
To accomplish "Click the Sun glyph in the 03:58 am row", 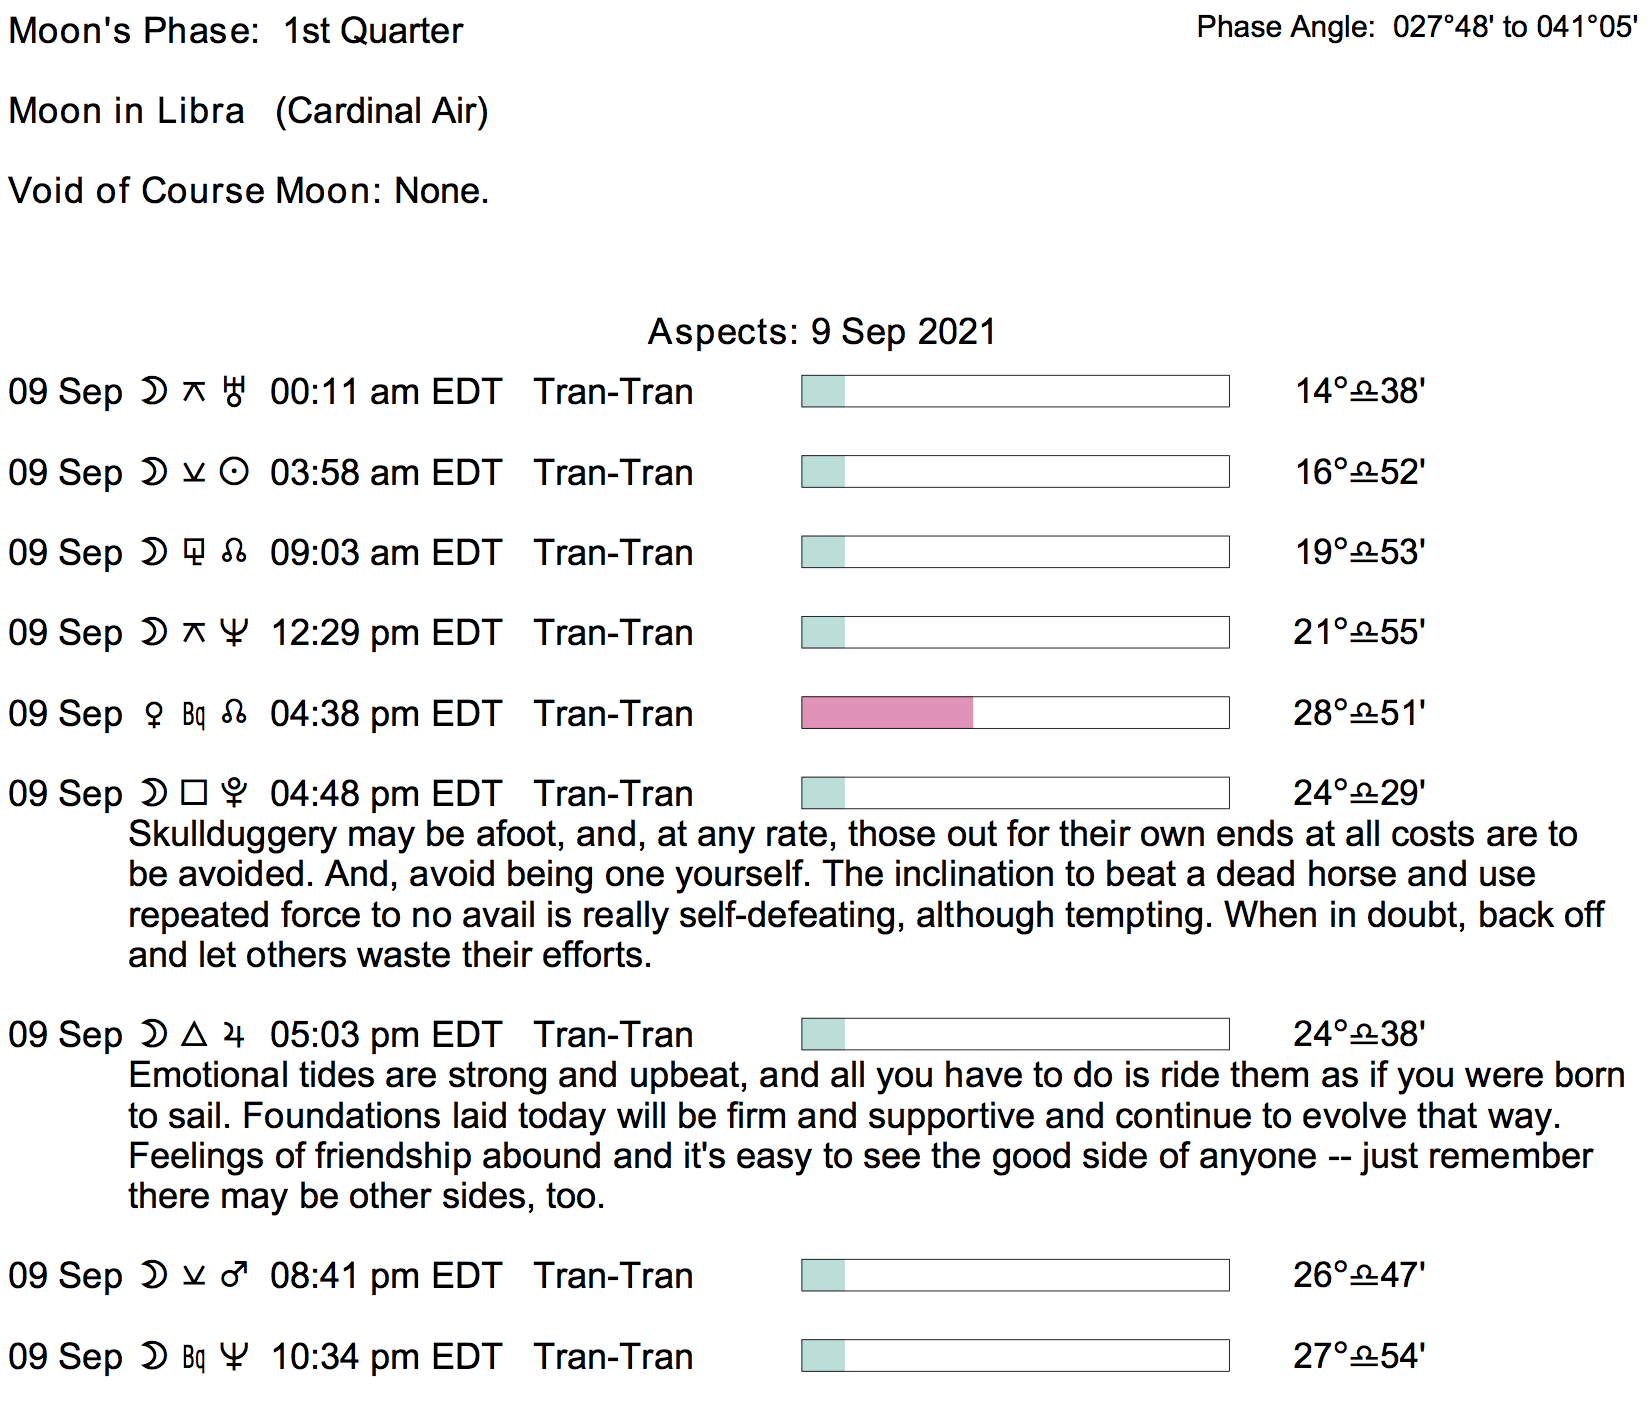I will 234,472.
